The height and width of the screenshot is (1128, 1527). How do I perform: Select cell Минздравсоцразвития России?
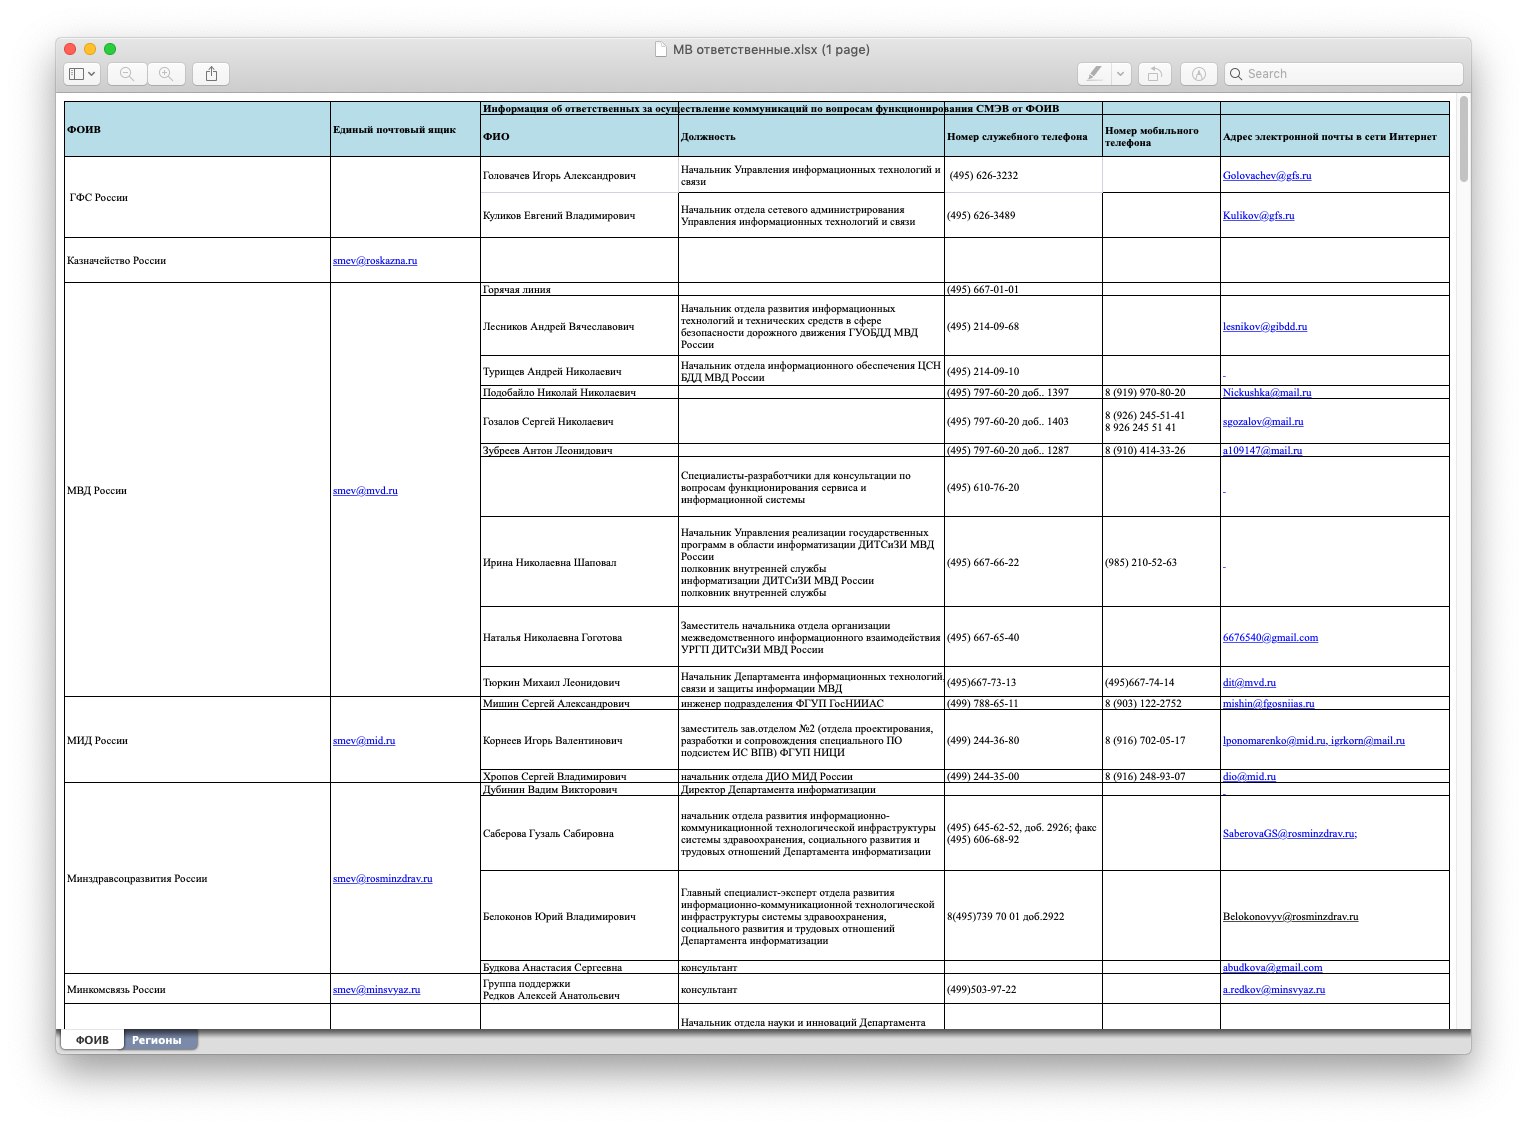point(198,878)
